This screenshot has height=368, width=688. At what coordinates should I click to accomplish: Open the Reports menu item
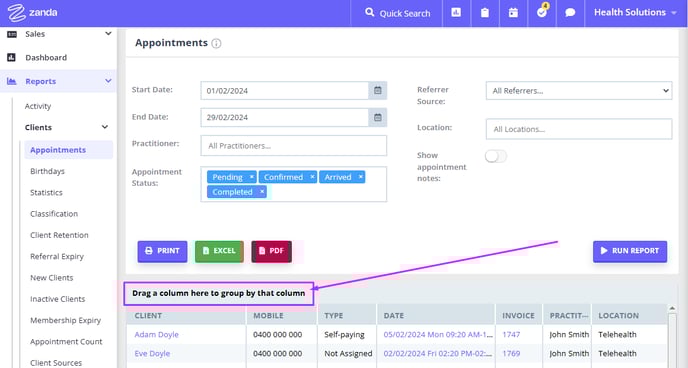40,81
